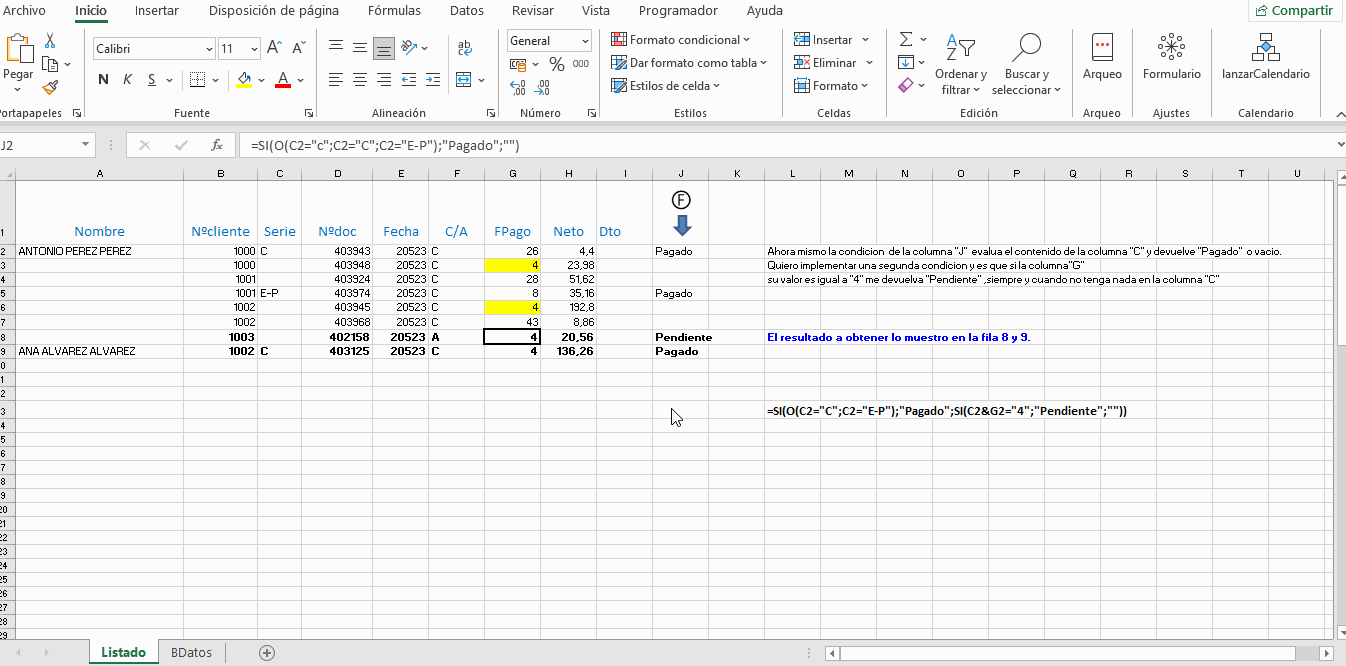Viewport: 1346px width, 666px height.
Task: Apply the red font color button
Action: (x=283, y=80)
